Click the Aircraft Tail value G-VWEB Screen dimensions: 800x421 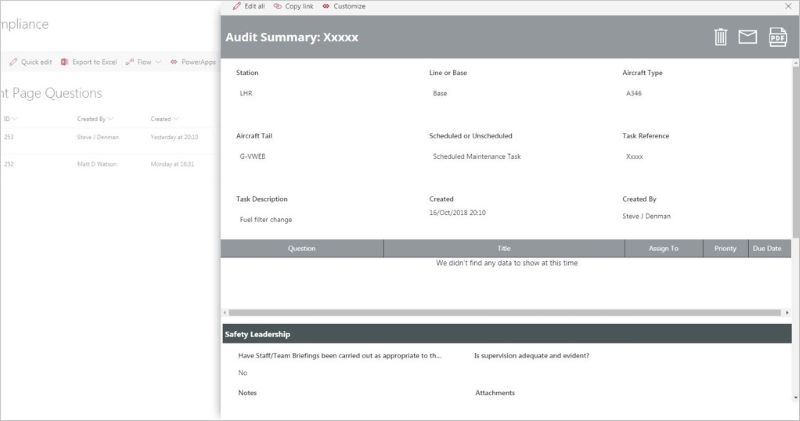tap(253, 157)
